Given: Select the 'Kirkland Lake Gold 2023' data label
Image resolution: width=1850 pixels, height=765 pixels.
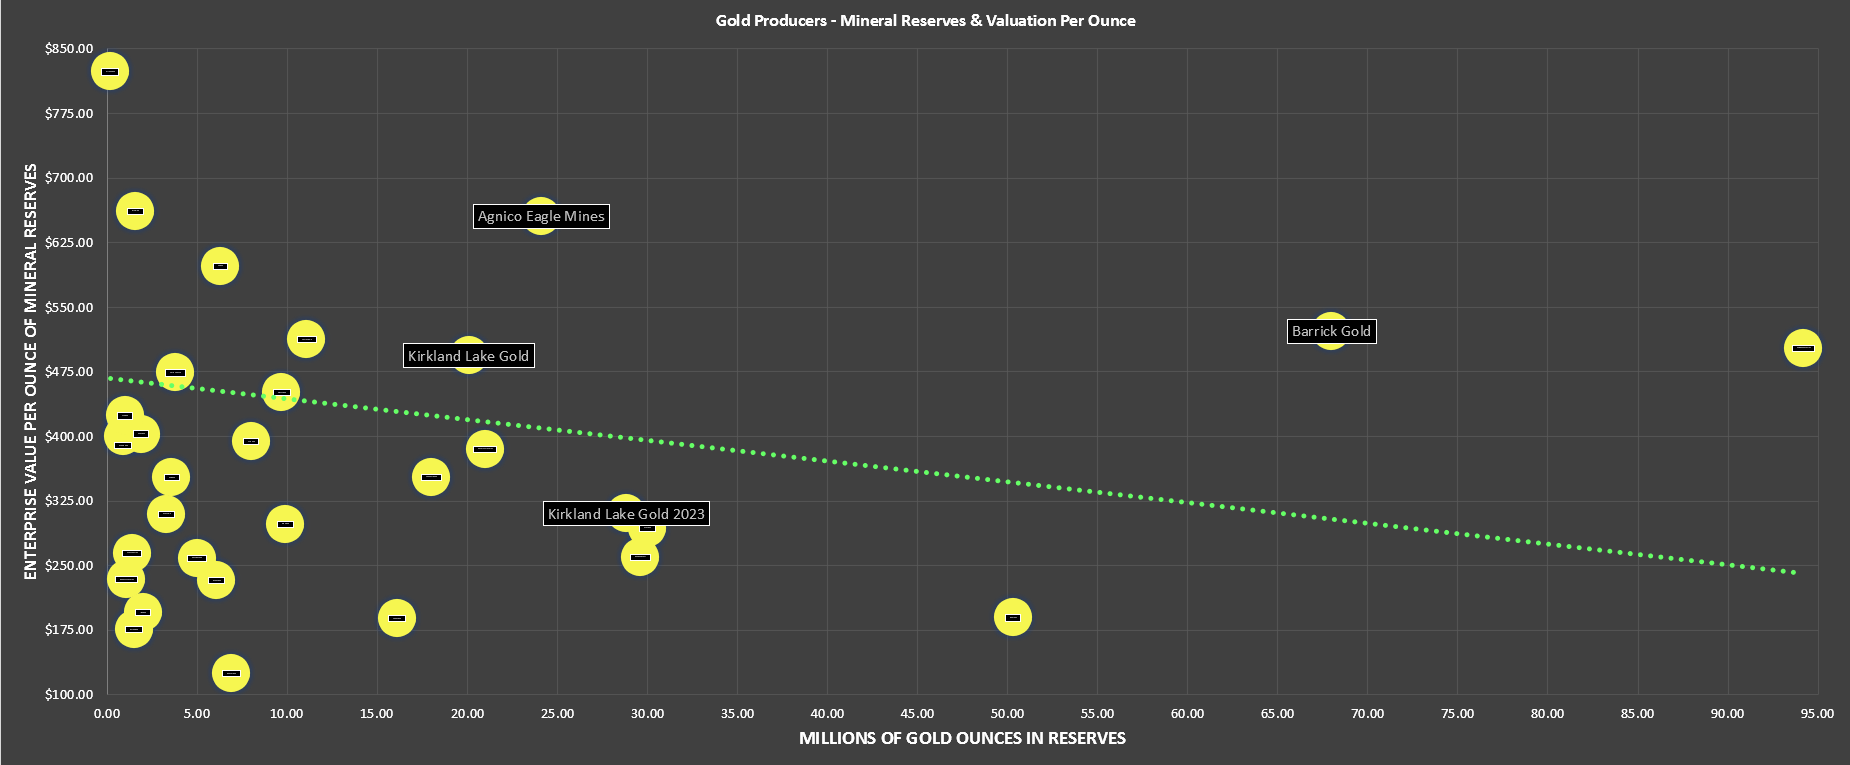Looking at the screenshot, I should [x=626, y=514].
